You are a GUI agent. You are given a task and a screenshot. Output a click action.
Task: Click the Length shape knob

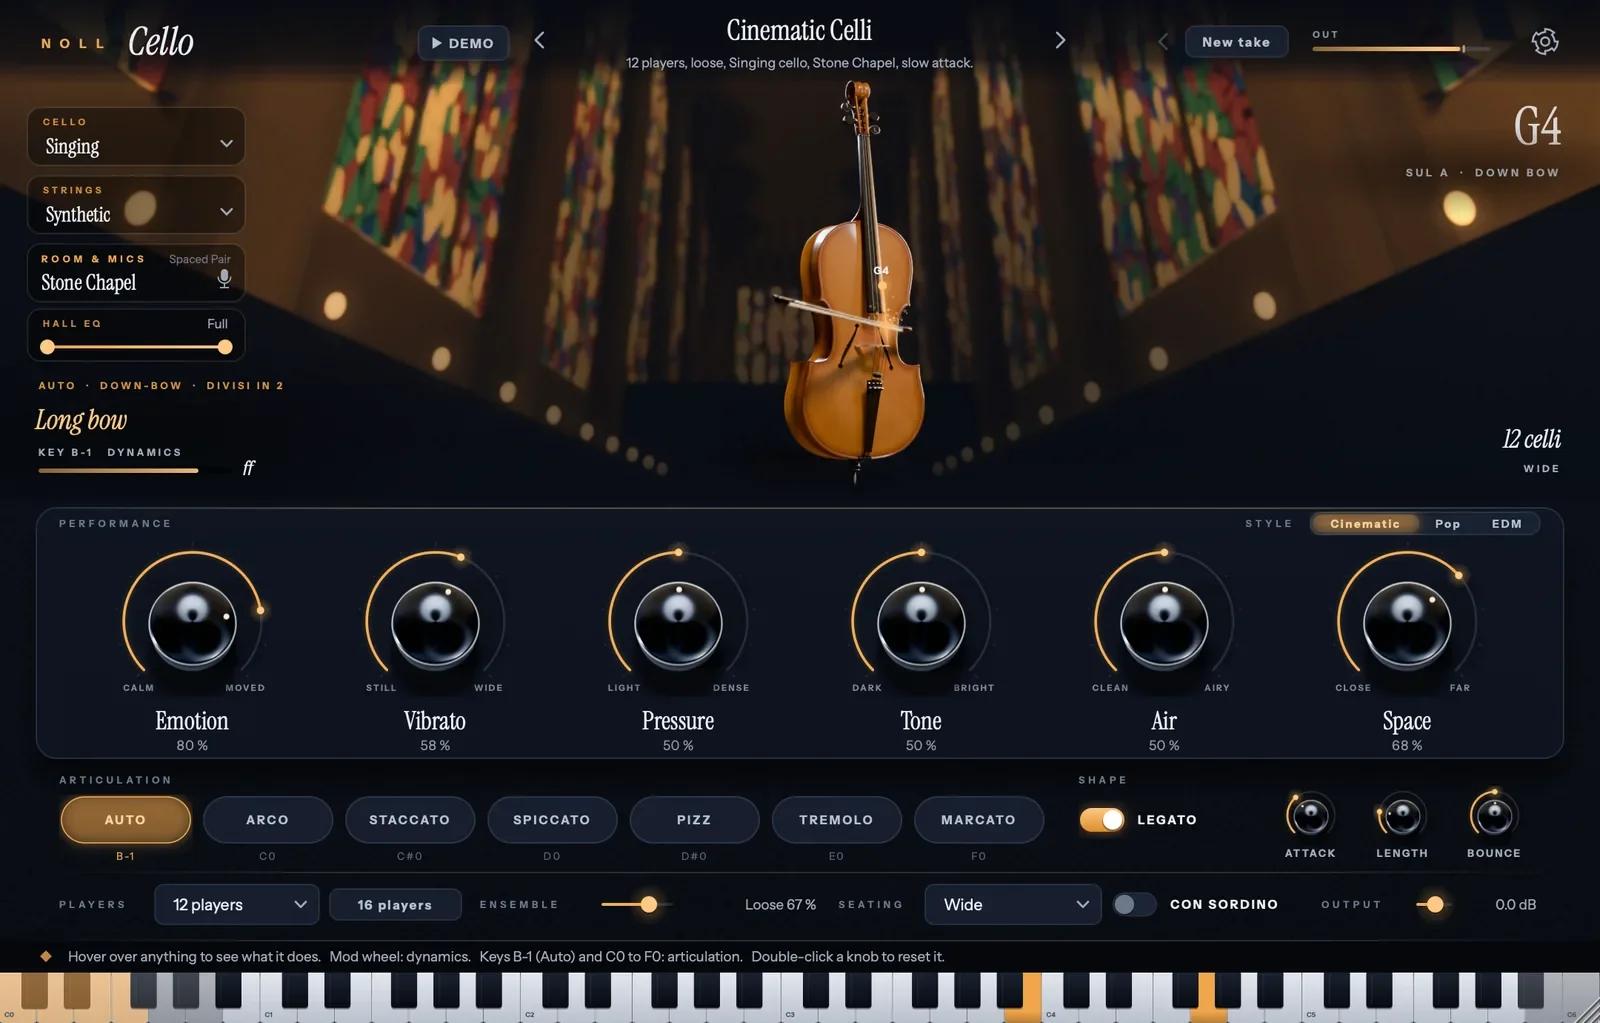(1402, 816)
